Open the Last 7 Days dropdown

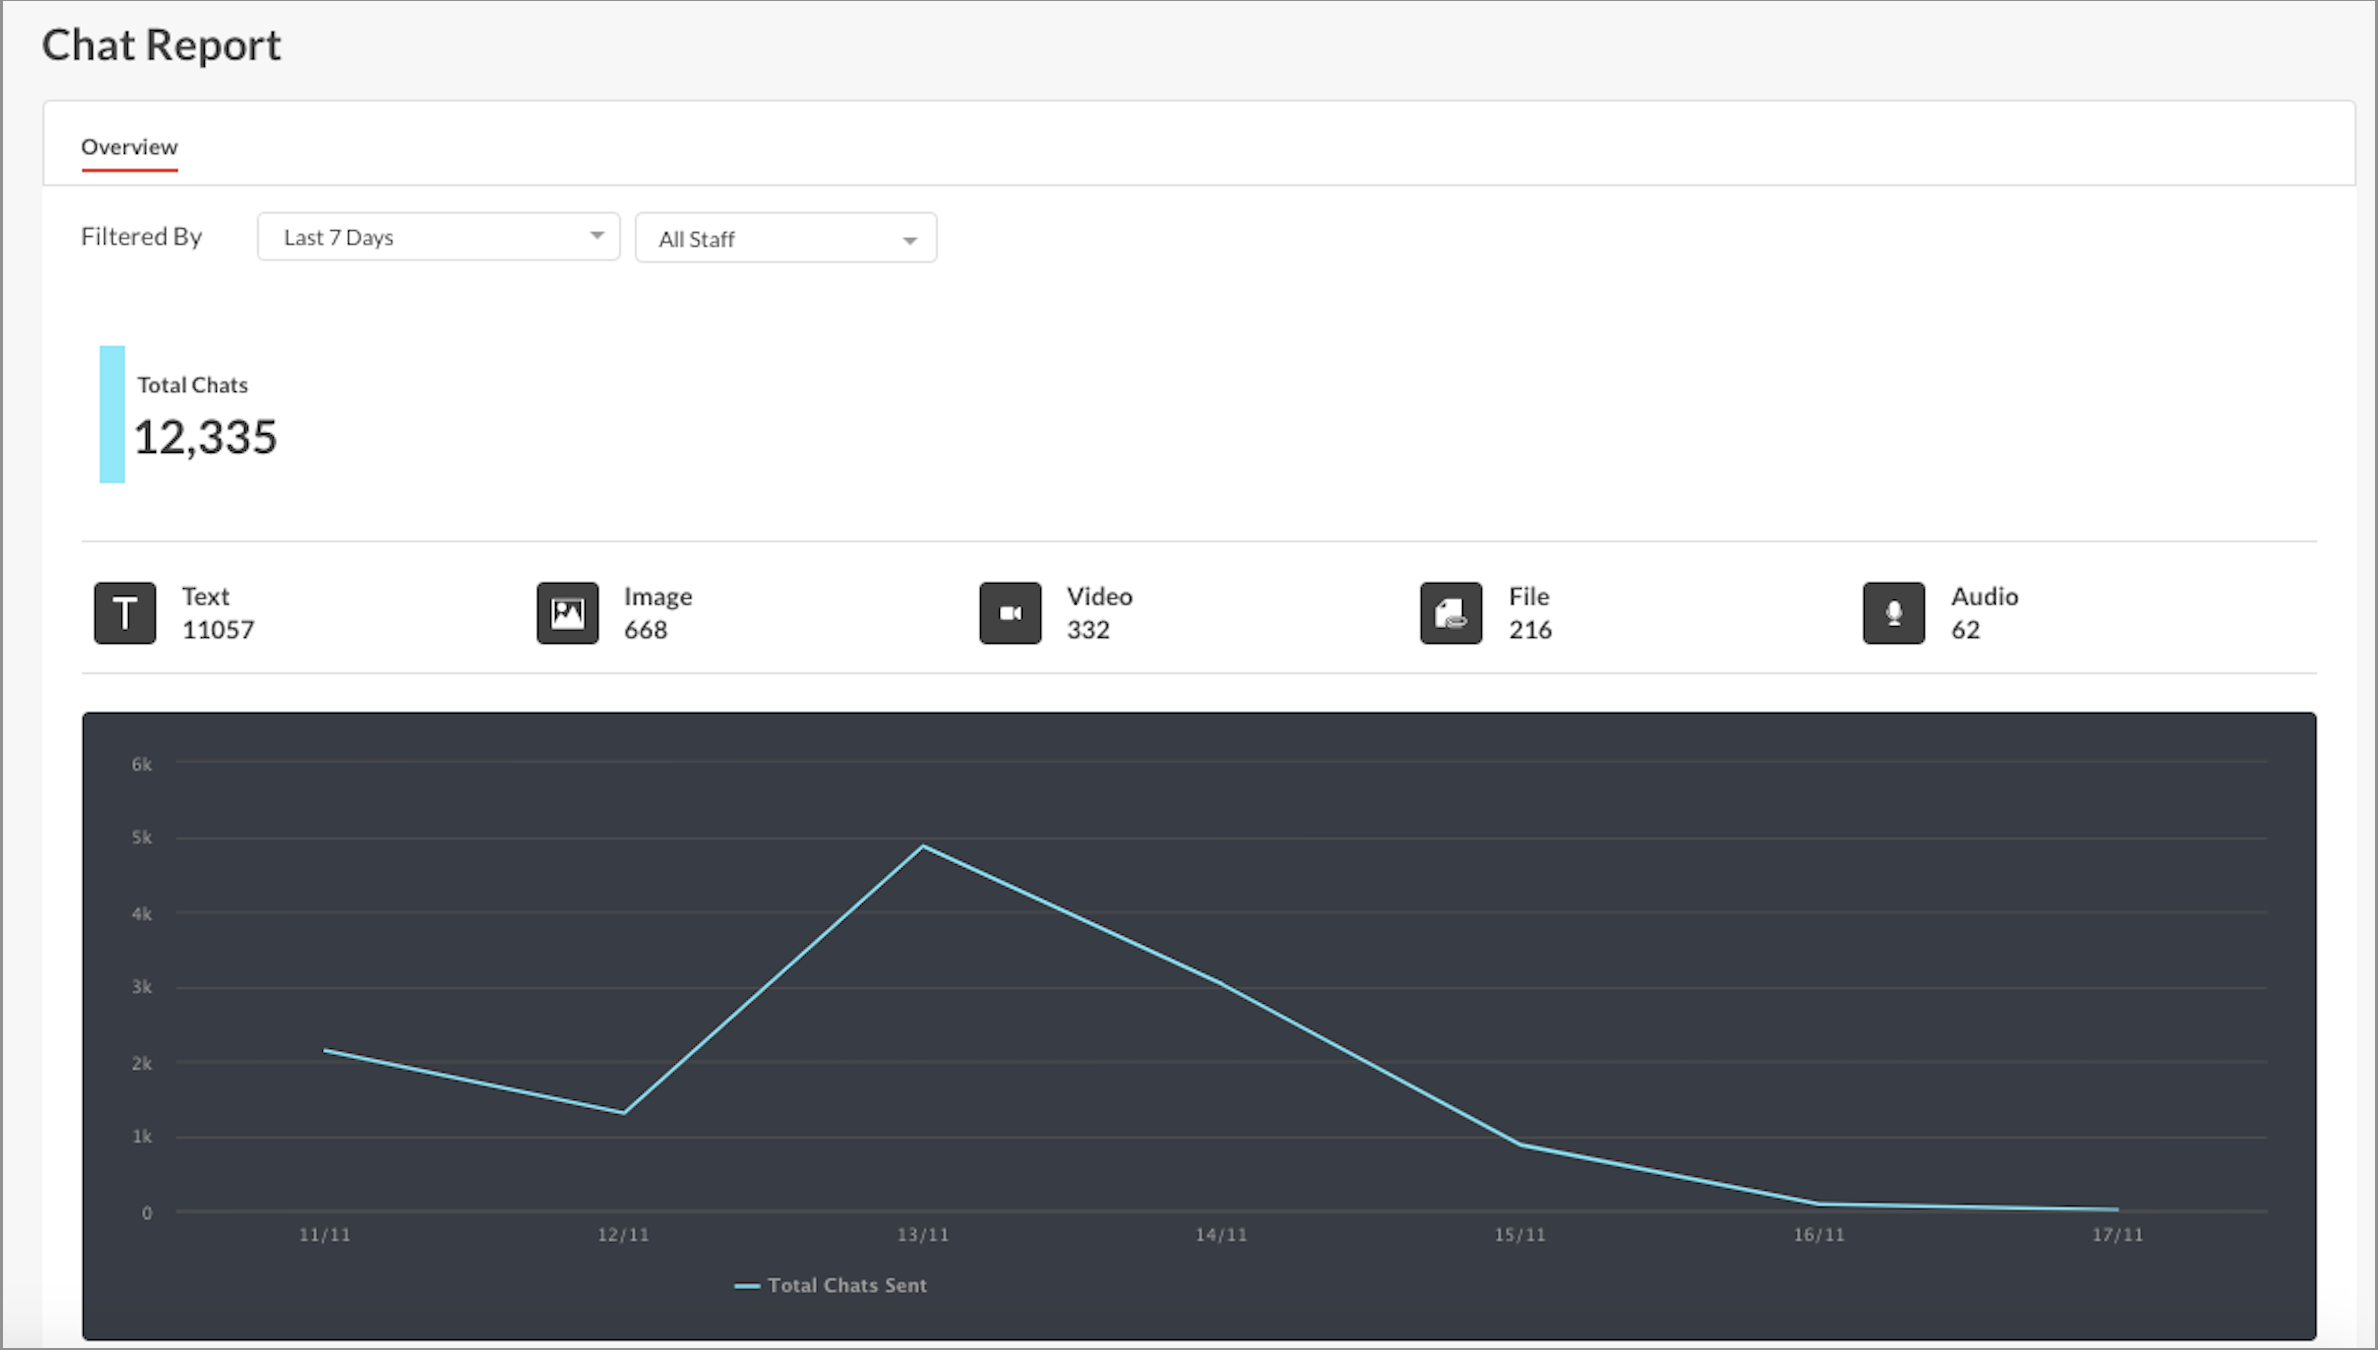439,237
